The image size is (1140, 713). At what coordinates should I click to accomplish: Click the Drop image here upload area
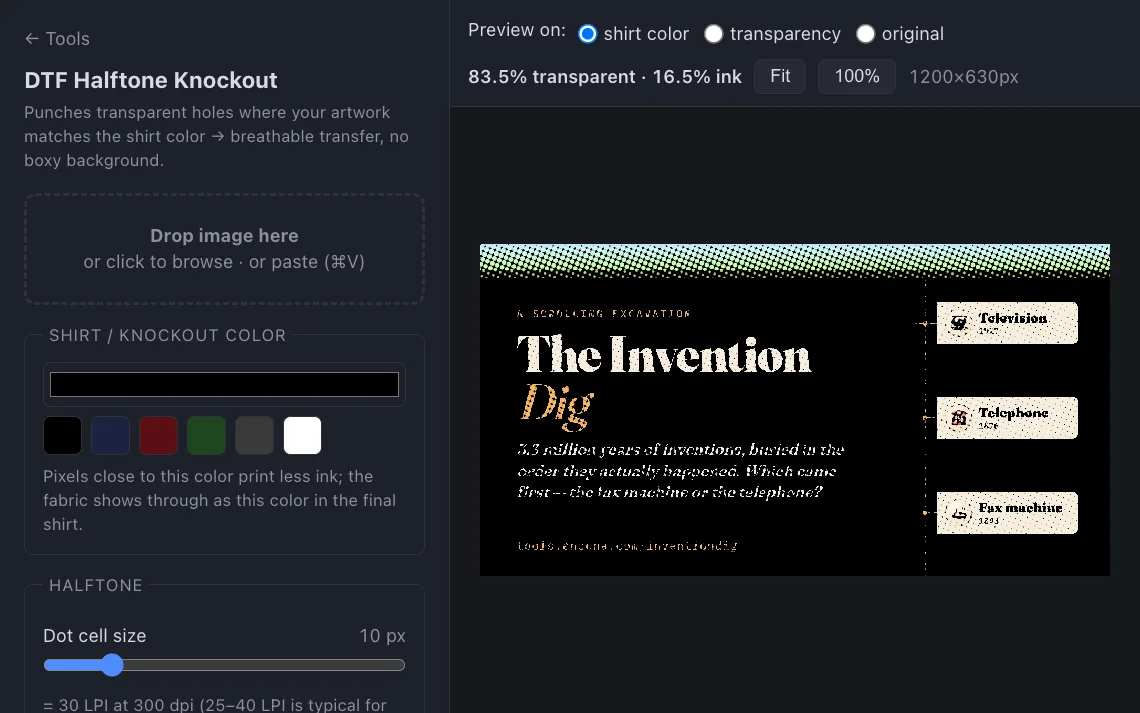coord(224,249)
